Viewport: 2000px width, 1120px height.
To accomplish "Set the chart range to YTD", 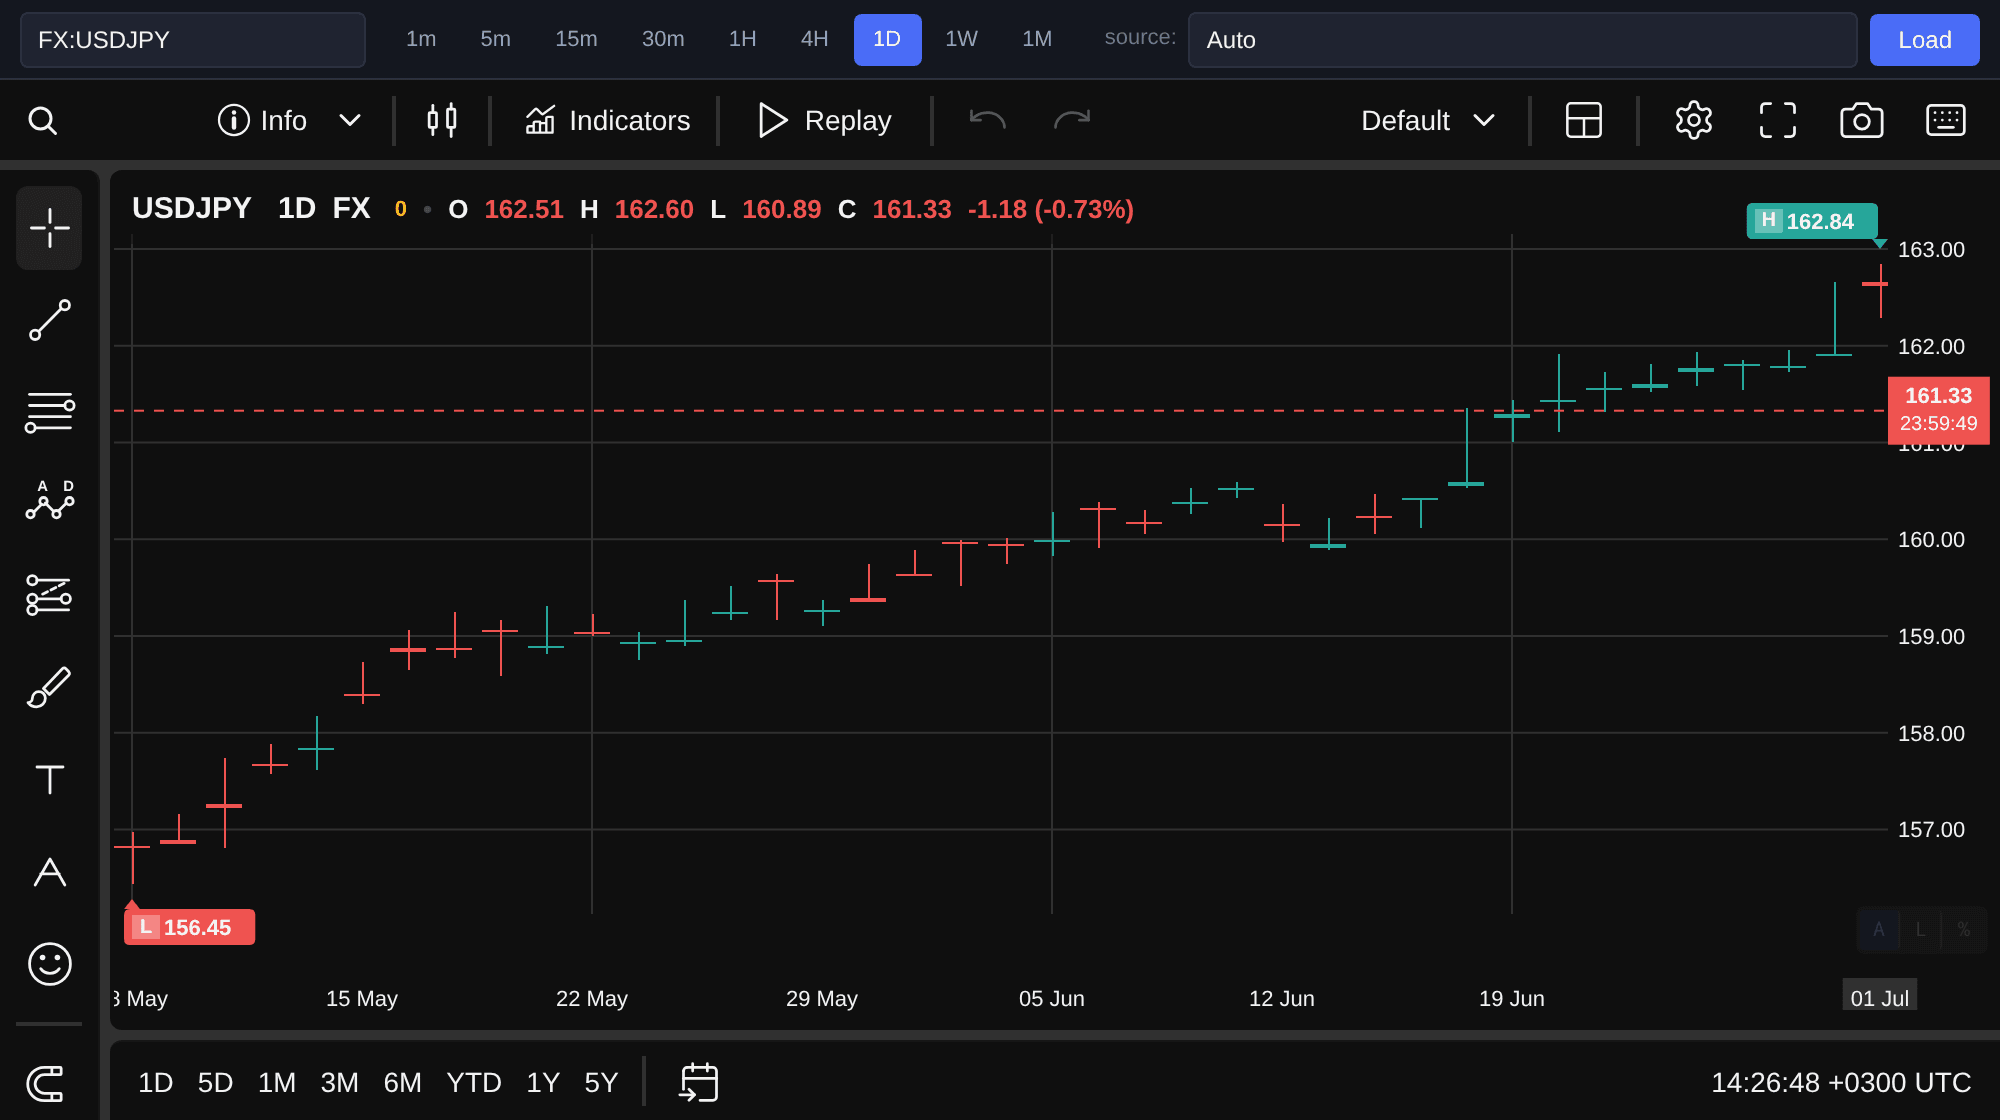I will 473,1083.
